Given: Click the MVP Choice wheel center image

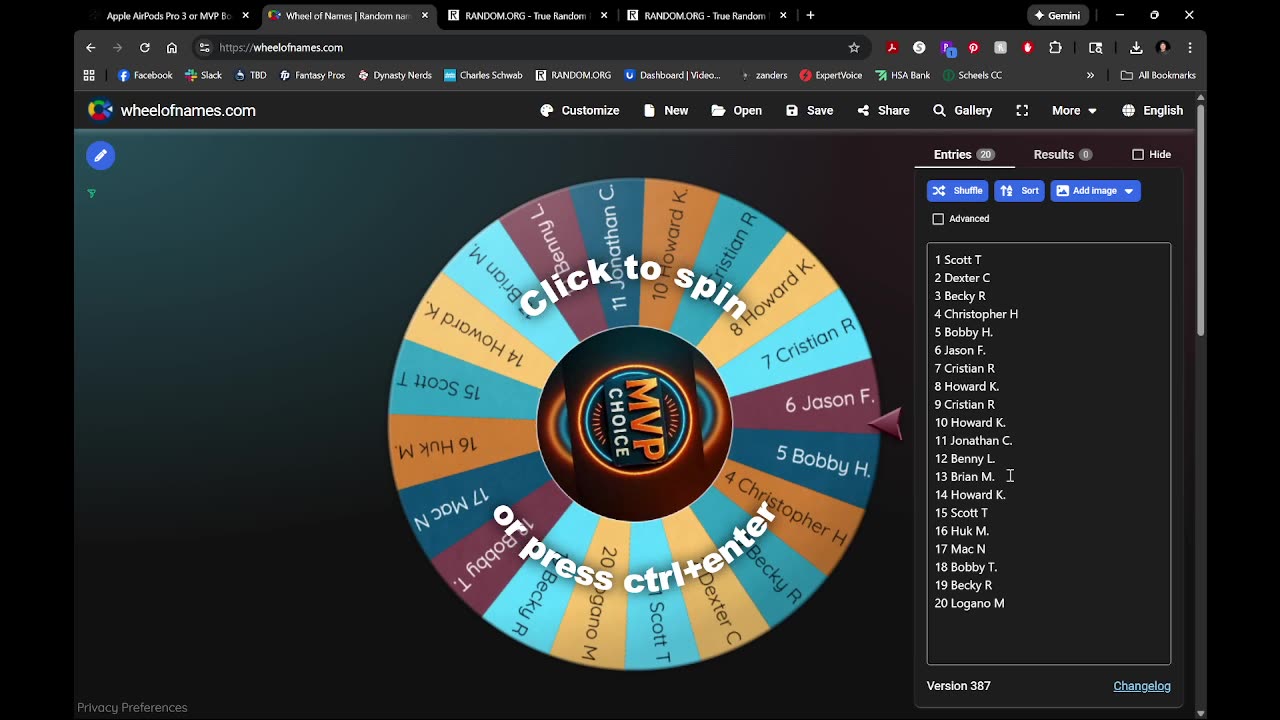Looking at the screenshot, I should click(x=635, y=423).
